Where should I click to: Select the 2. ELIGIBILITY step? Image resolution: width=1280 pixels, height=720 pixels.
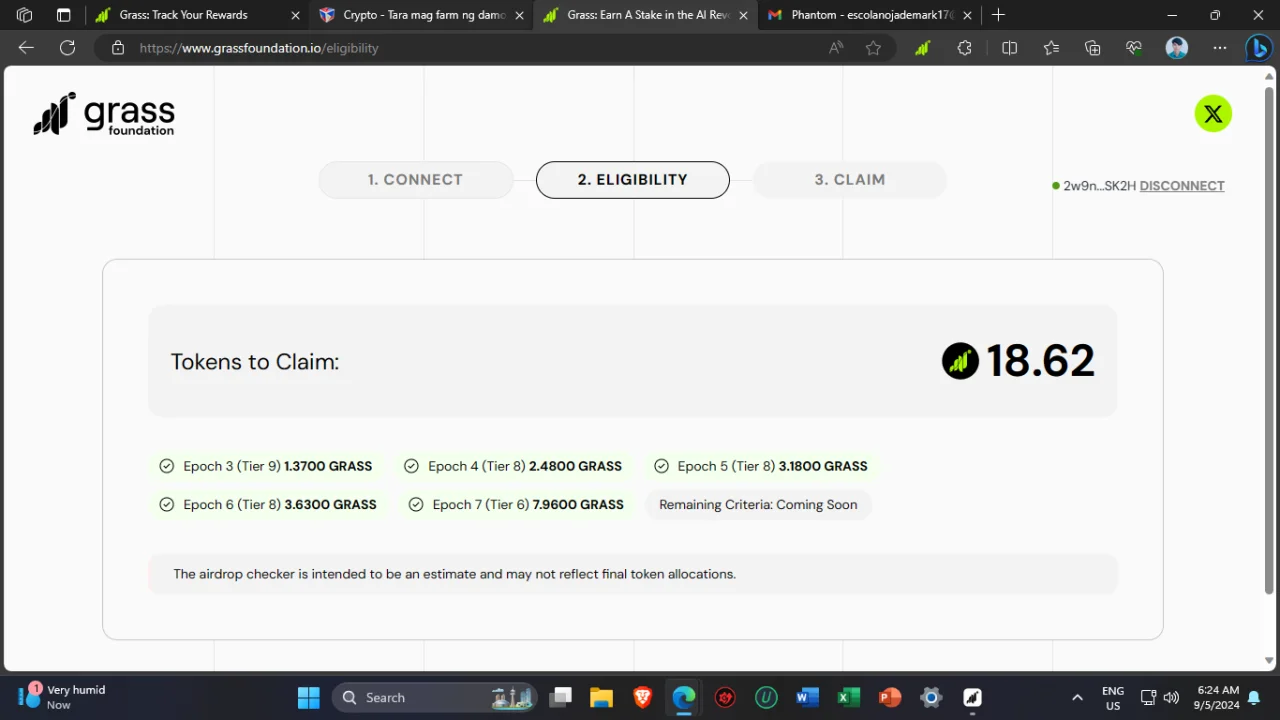[x=633, y=180]
